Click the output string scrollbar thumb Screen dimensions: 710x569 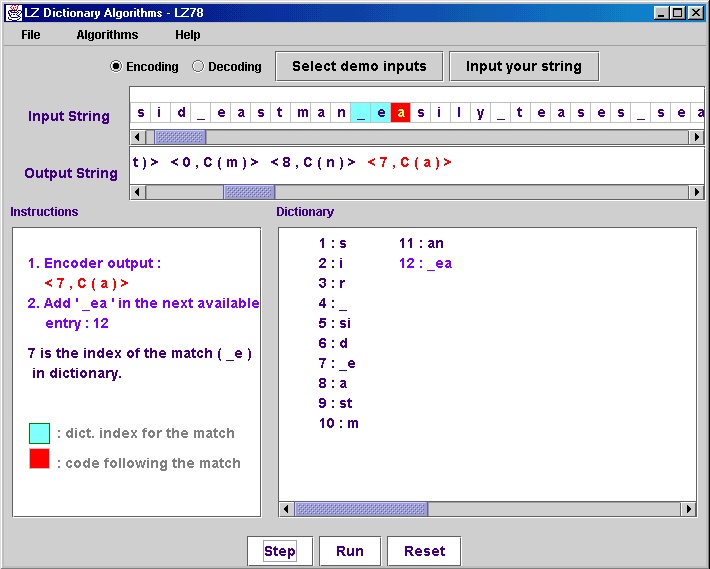point(249,192)
